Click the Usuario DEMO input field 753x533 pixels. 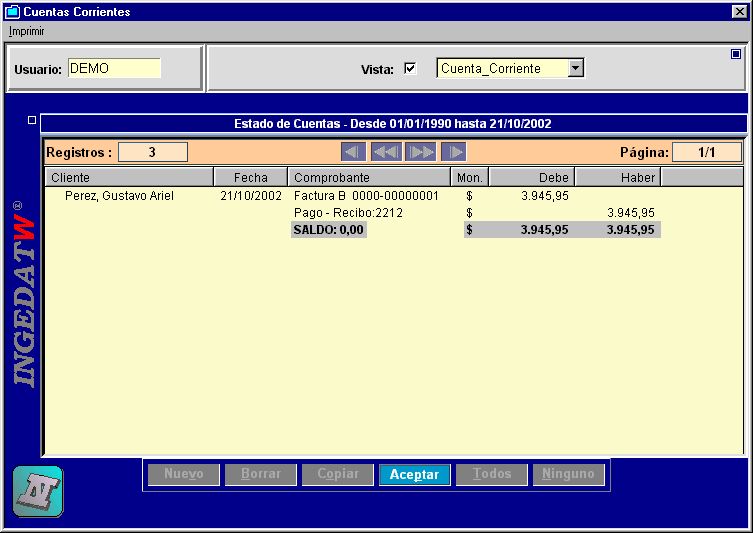click(114, 68)
